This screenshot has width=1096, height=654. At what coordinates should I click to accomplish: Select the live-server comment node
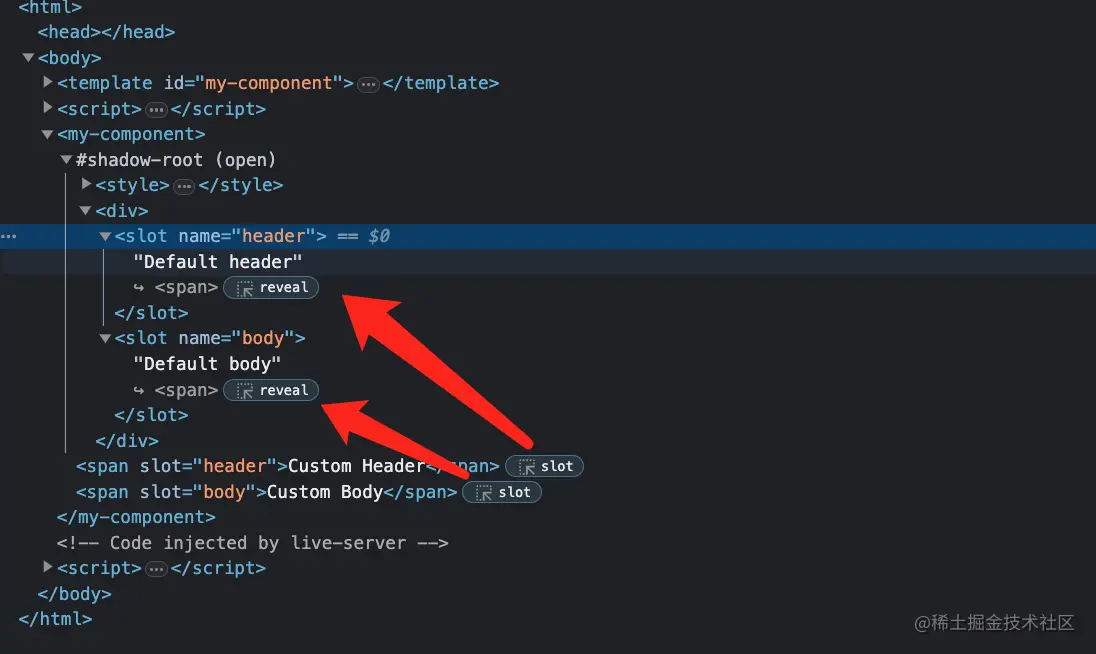pos(252,543)
